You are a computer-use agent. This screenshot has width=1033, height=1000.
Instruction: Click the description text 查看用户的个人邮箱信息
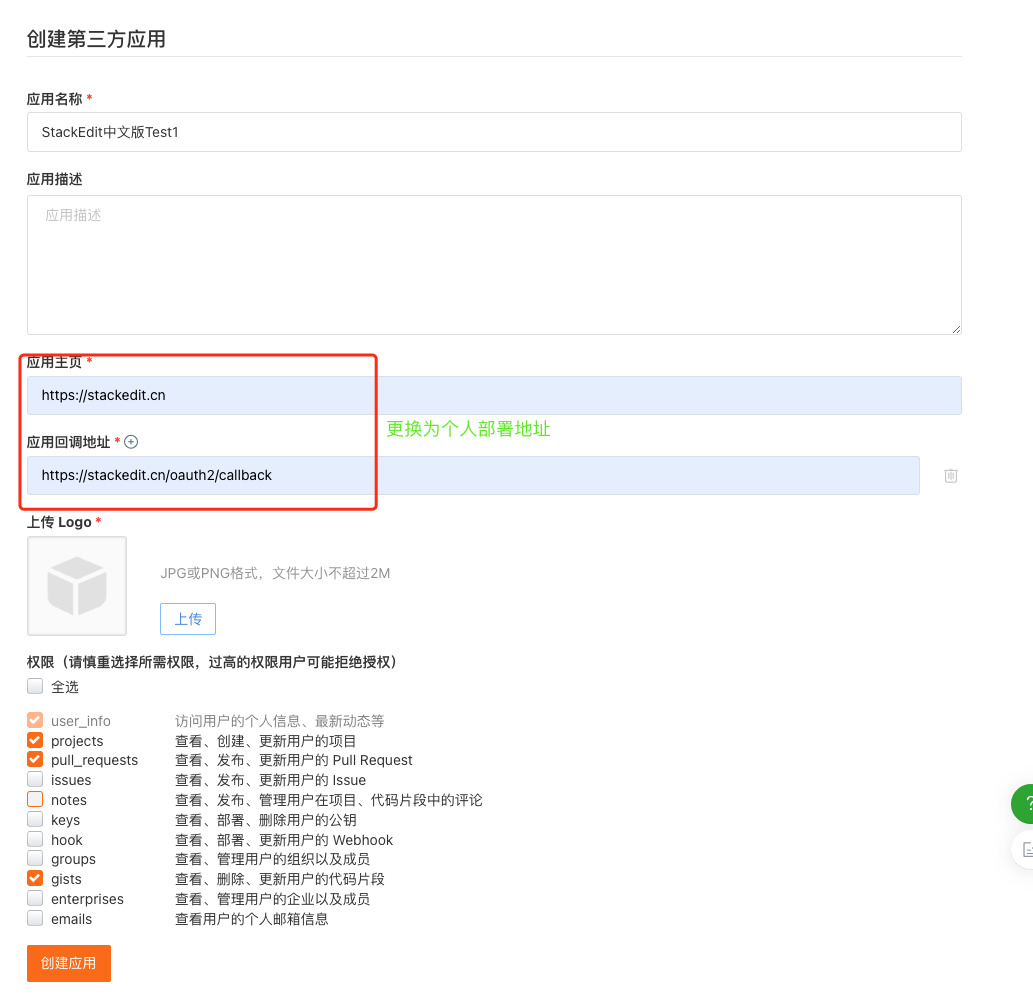252,919
